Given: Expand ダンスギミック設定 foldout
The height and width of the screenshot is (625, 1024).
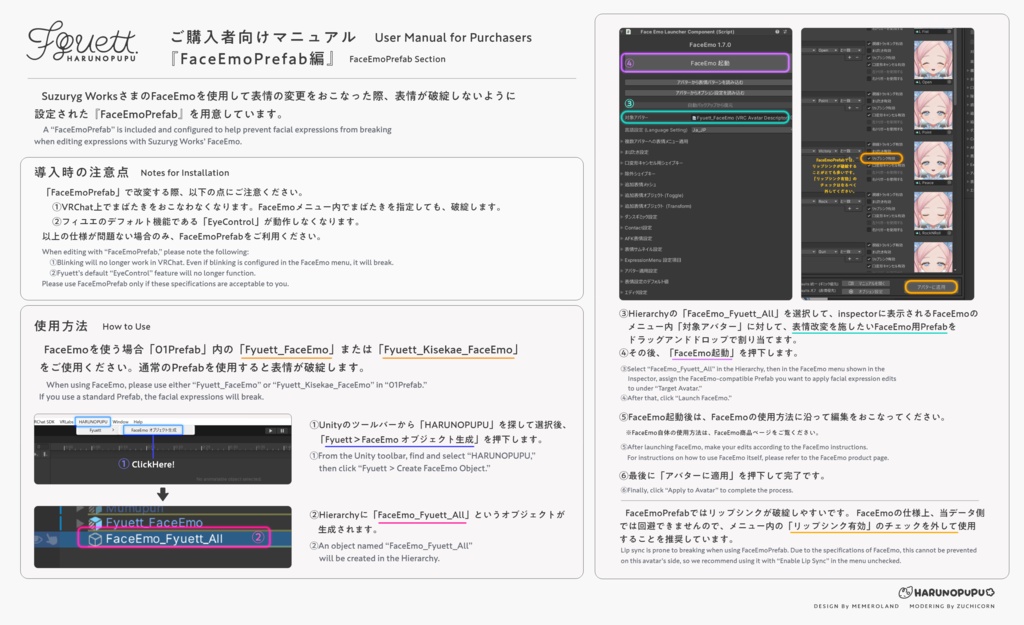Looking at the screenshot, I should (x=622, y=217).
